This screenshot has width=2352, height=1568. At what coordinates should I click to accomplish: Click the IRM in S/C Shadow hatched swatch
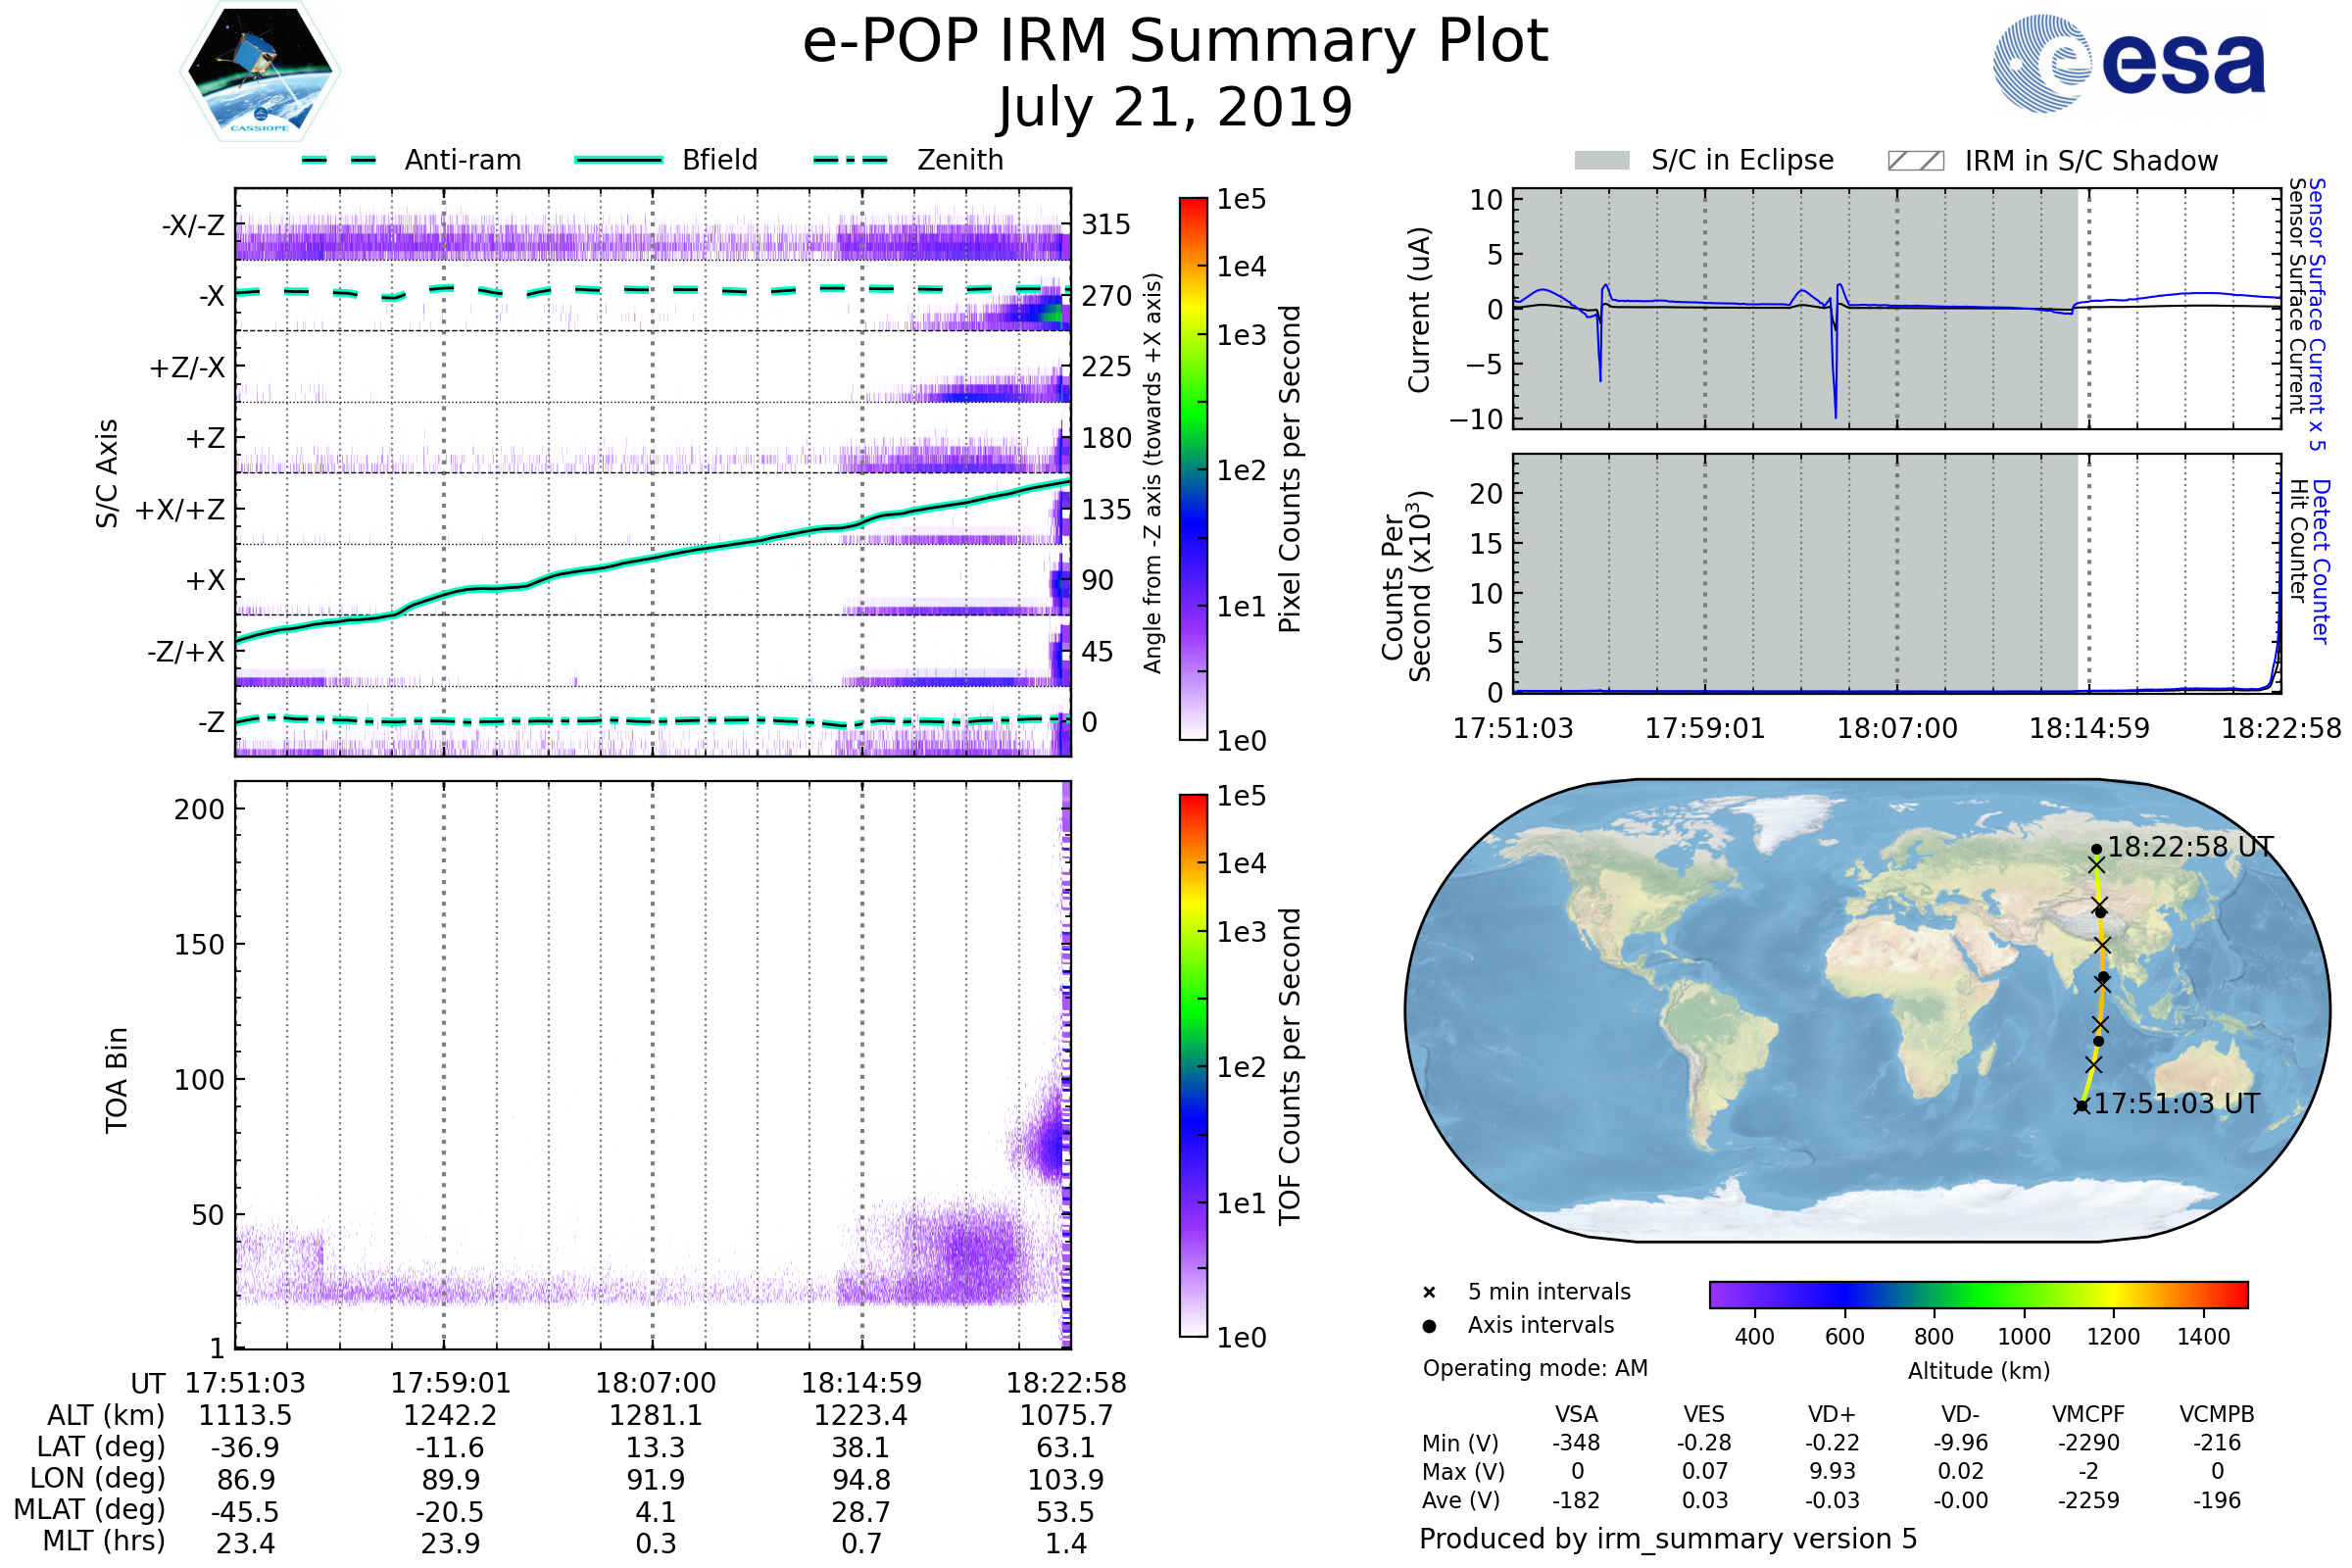tap(1915, 161)
